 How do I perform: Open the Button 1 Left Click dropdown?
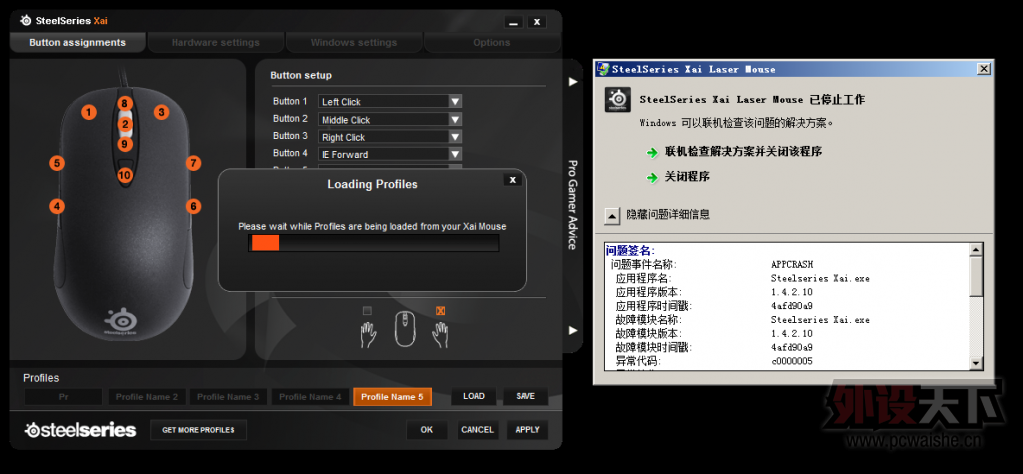(390, 102)
